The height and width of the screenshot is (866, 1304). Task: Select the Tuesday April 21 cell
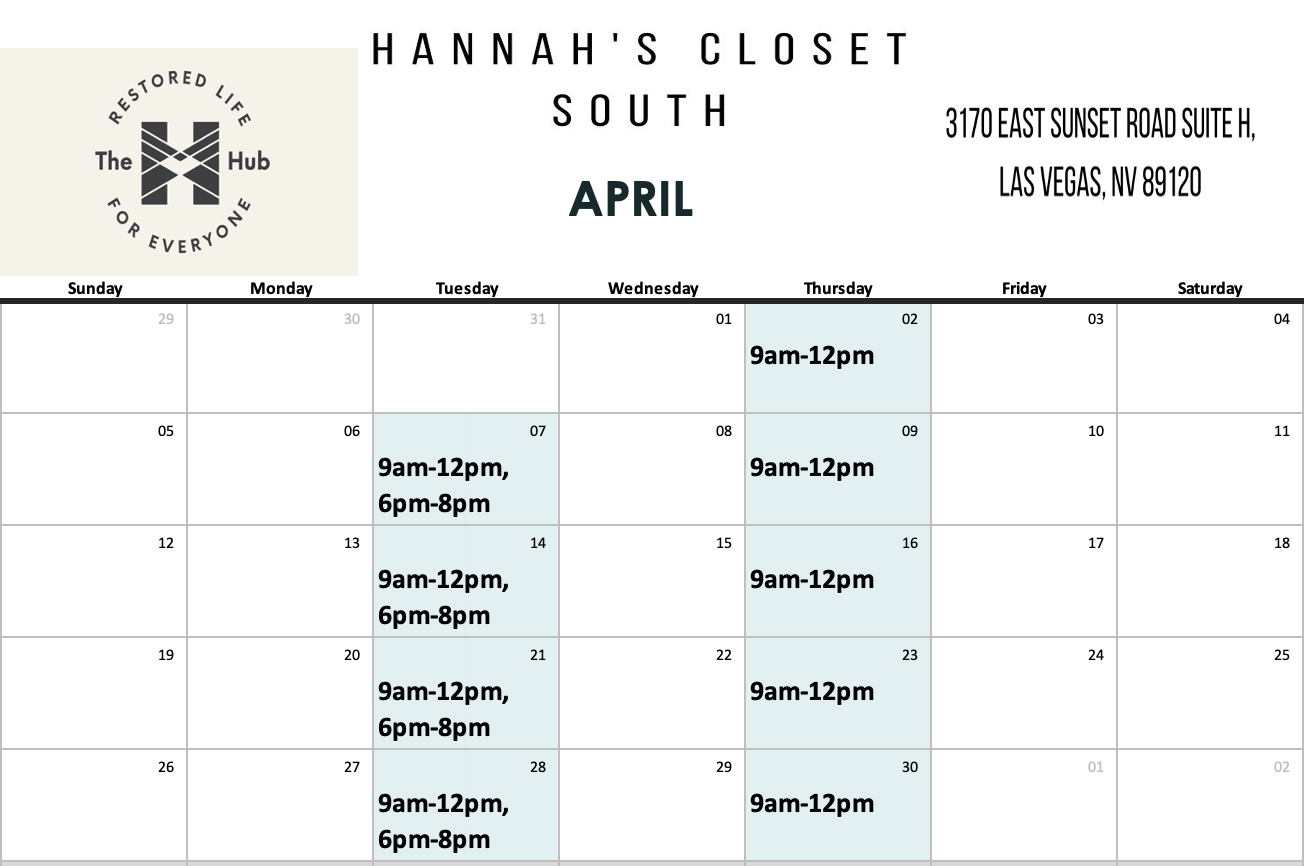pos(466,694)
